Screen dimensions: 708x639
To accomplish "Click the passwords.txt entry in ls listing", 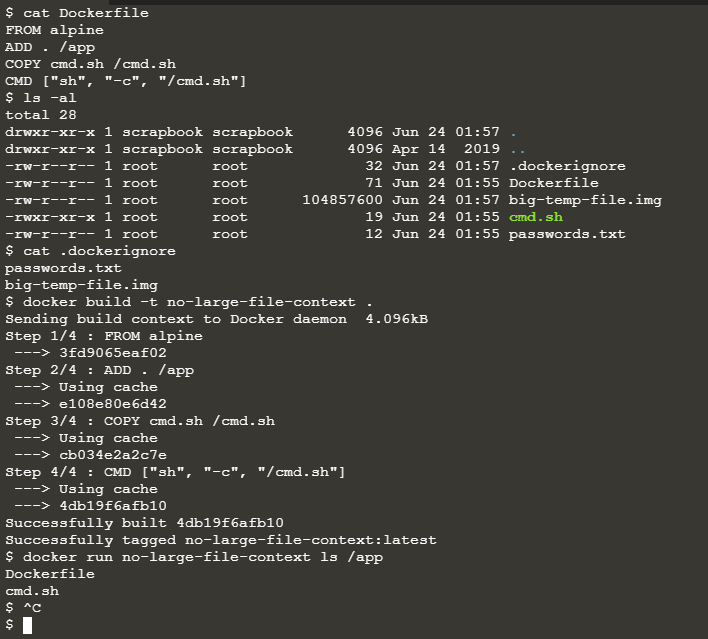I will [x=567, y=234].
